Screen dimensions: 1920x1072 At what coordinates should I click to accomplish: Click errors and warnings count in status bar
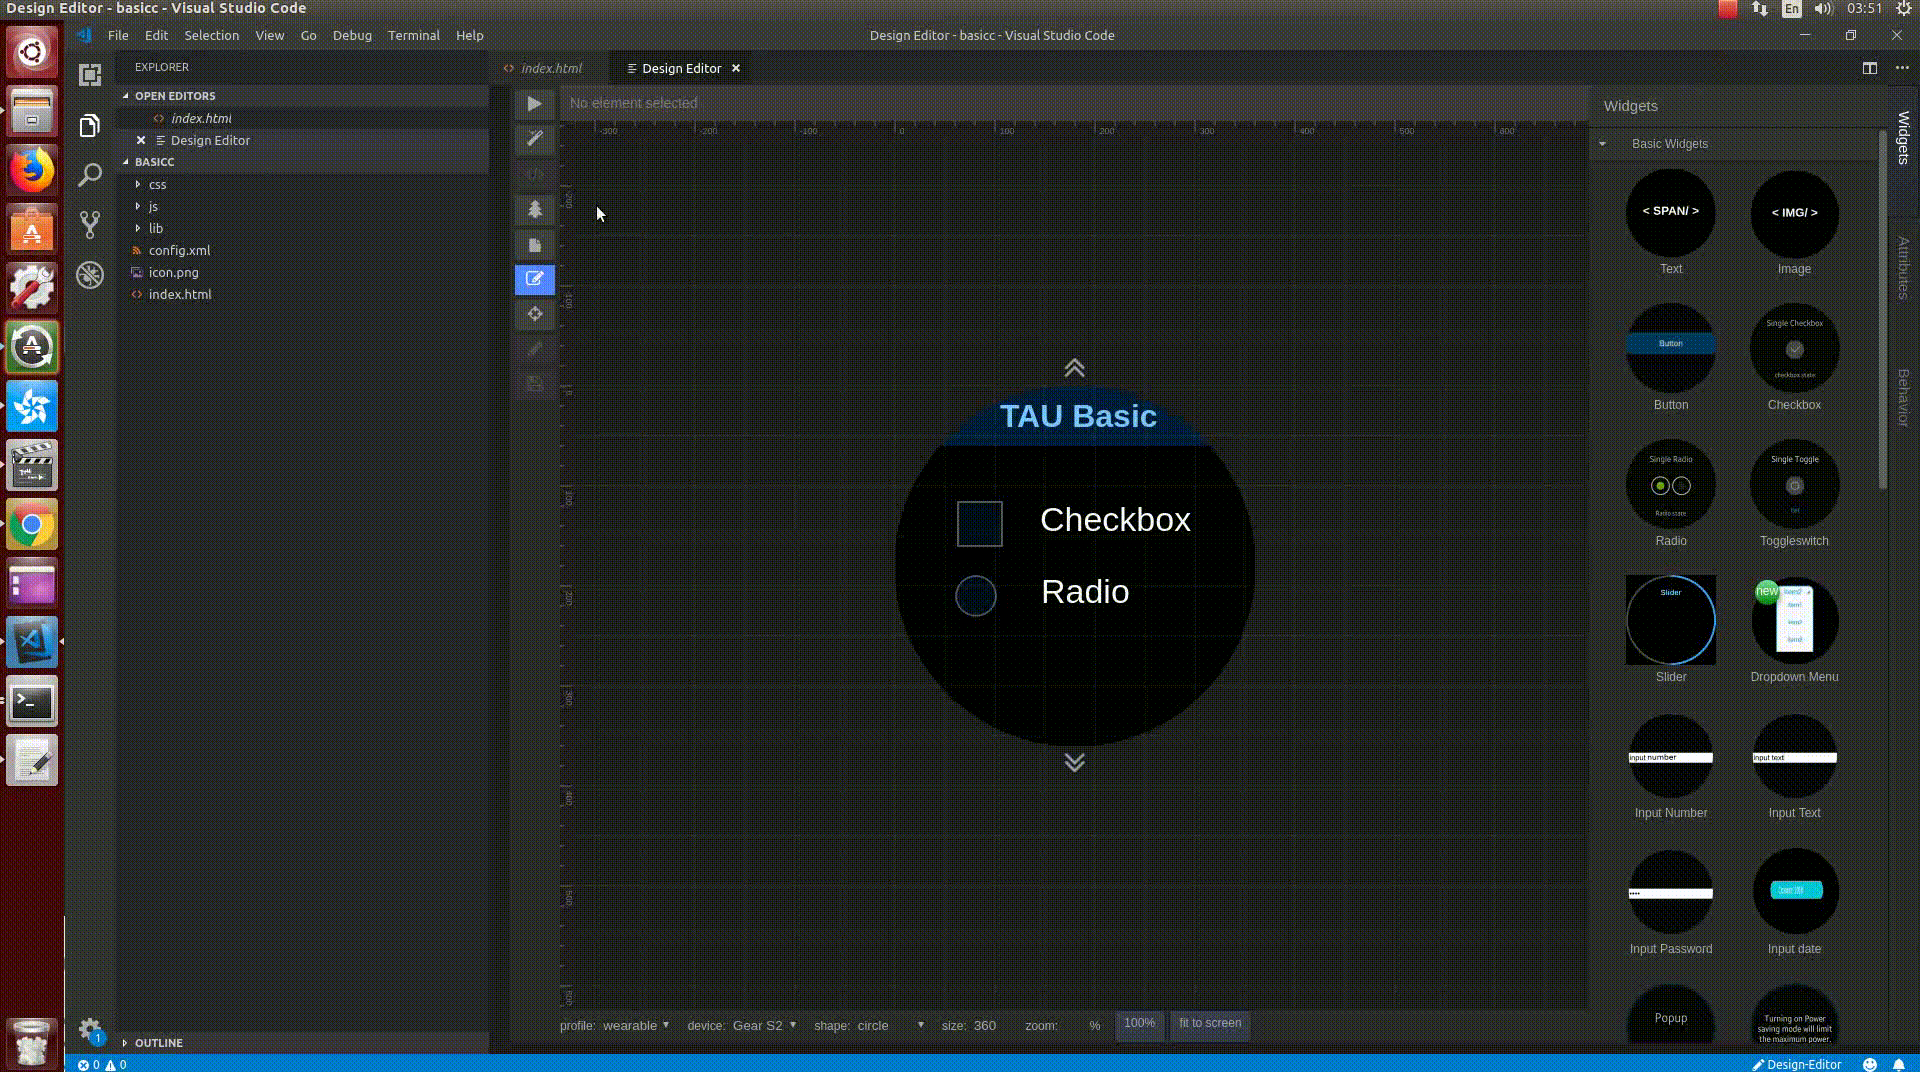(102, 1064)
